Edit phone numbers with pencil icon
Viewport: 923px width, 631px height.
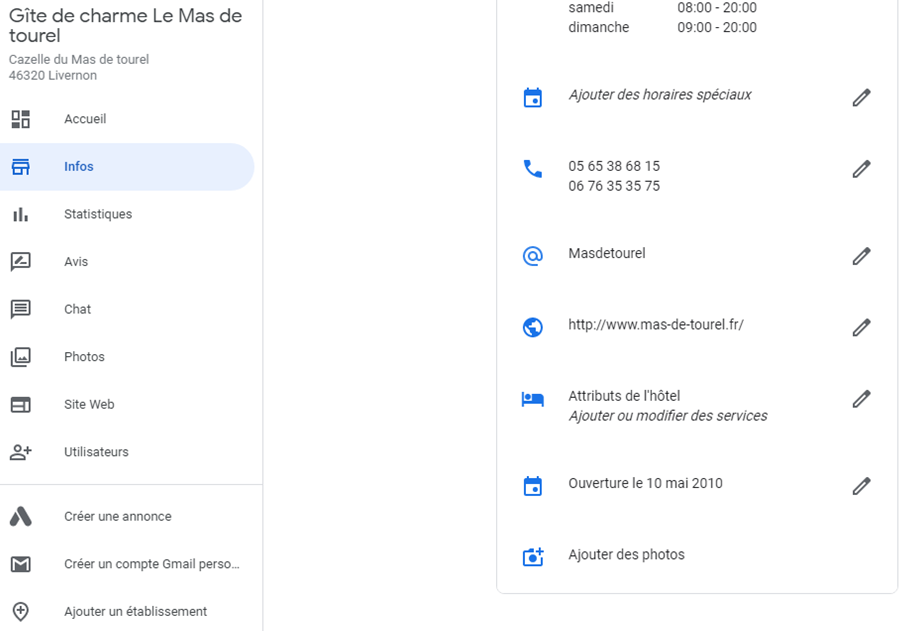[x=861, y=170]
